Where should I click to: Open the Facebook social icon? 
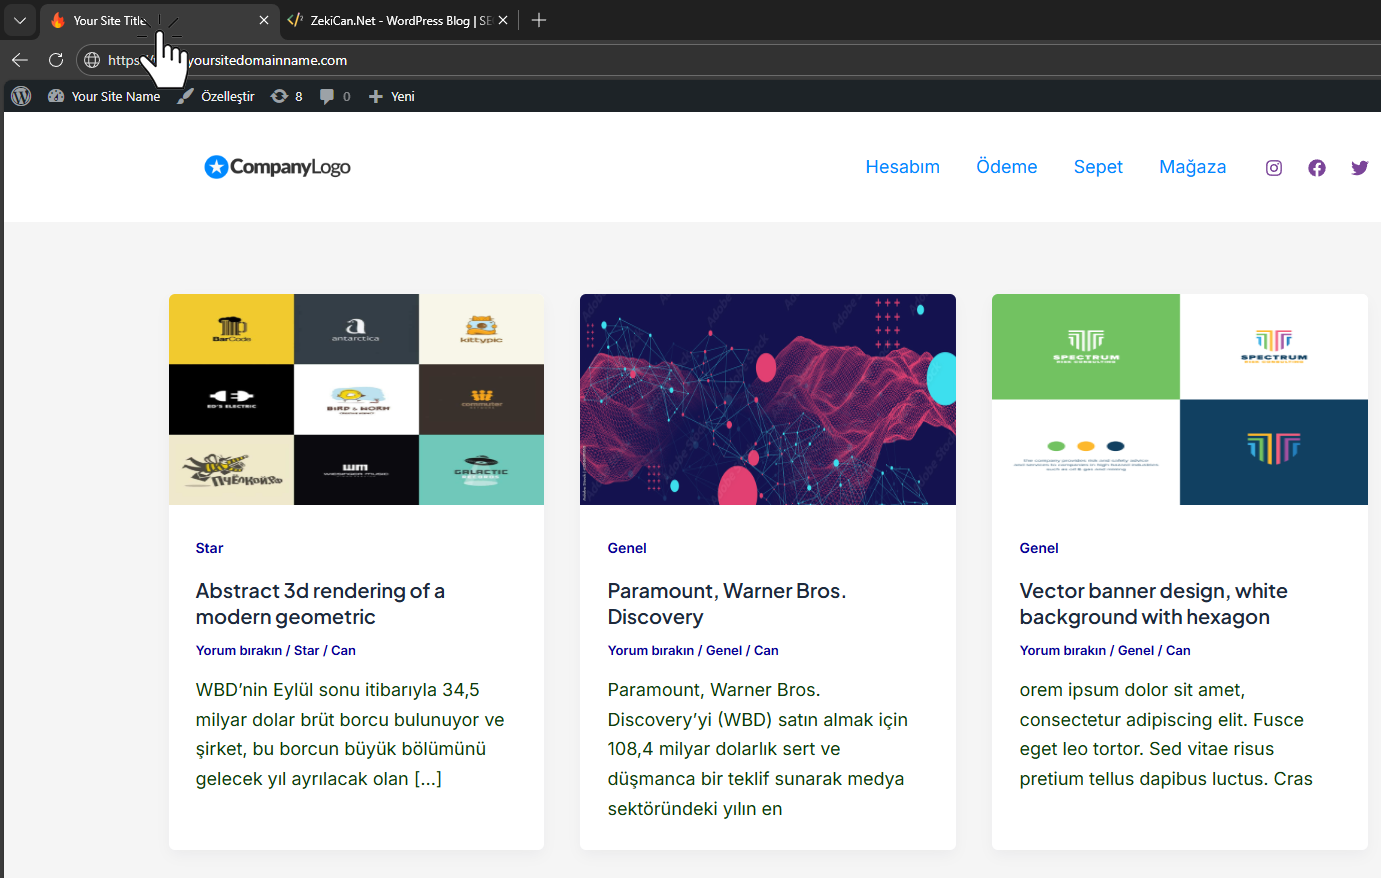click(1316, 168)
